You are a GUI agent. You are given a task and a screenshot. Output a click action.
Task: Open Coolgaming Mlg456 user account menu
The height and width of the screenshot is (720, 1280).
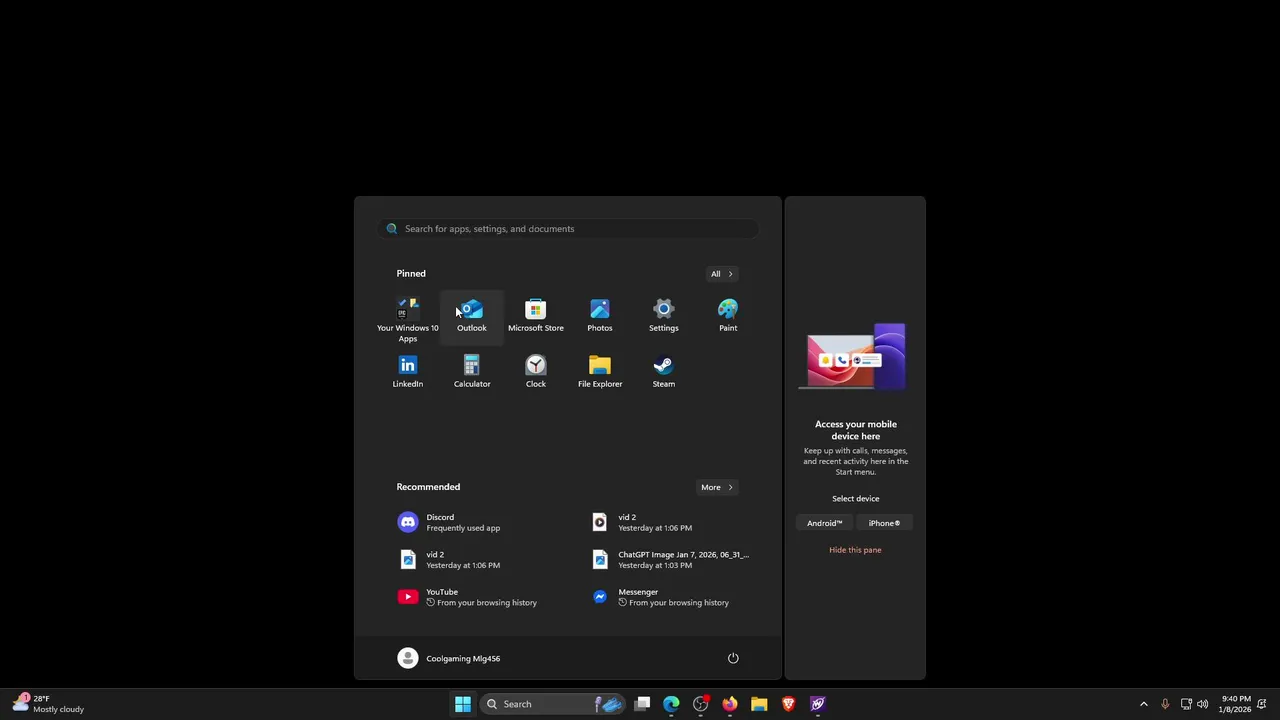tap(449, 658)
